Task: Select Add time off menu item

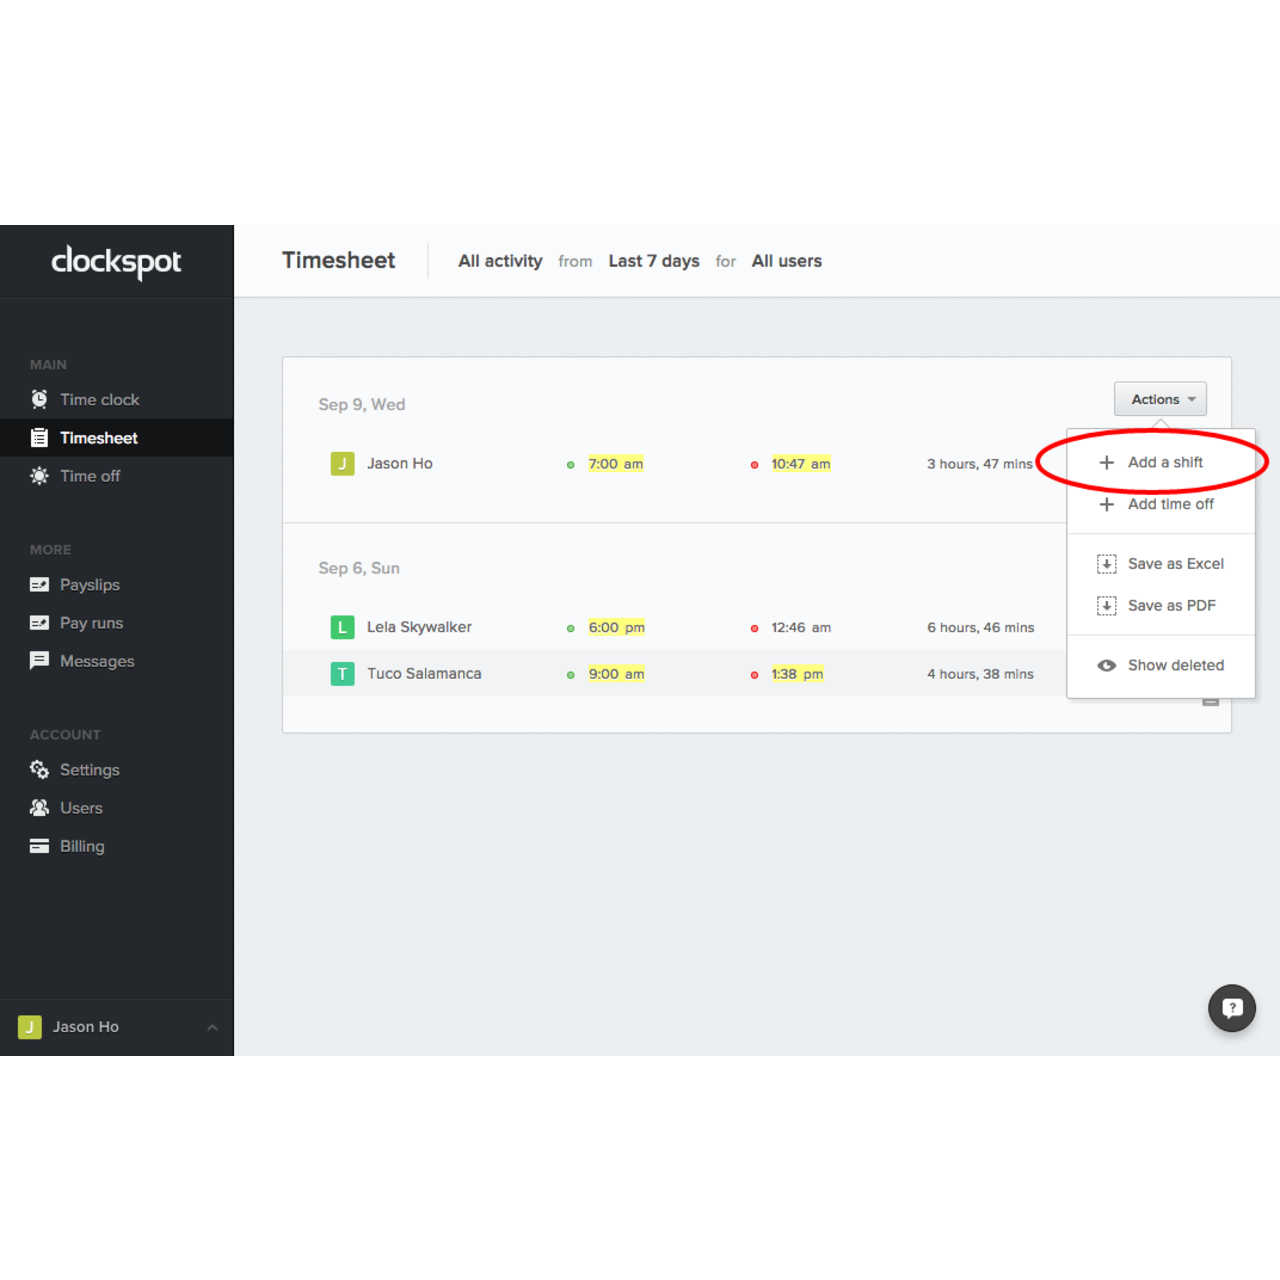Action: pos(1170,504)
